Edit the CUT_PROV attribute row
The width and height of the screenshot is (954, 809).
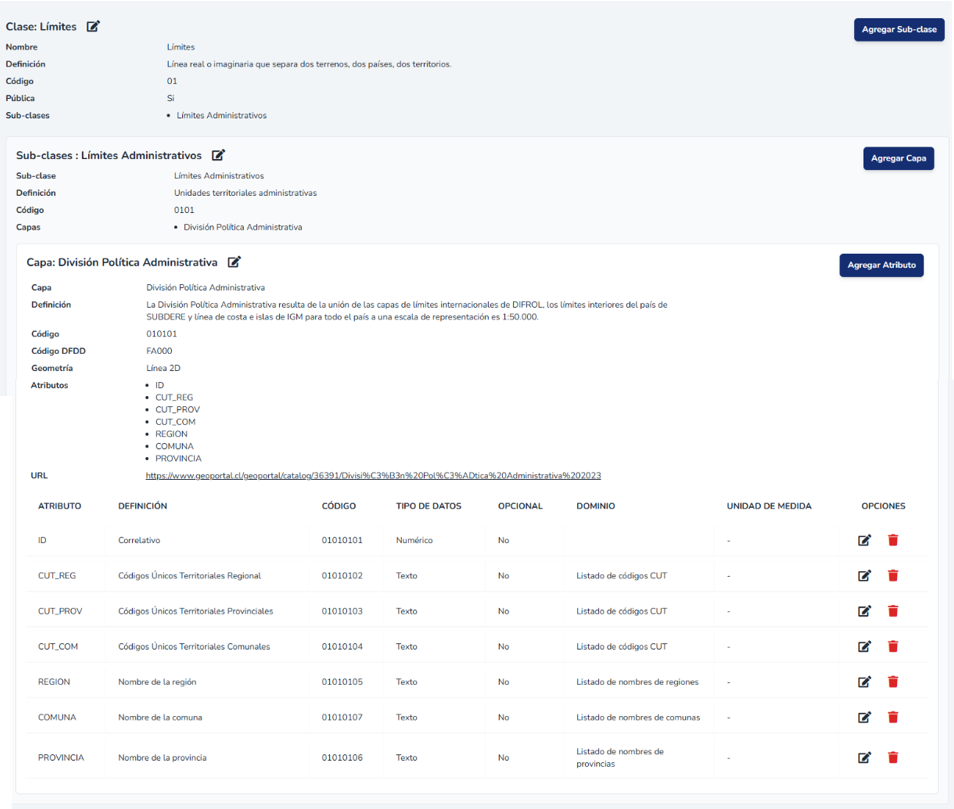[864, 611]
